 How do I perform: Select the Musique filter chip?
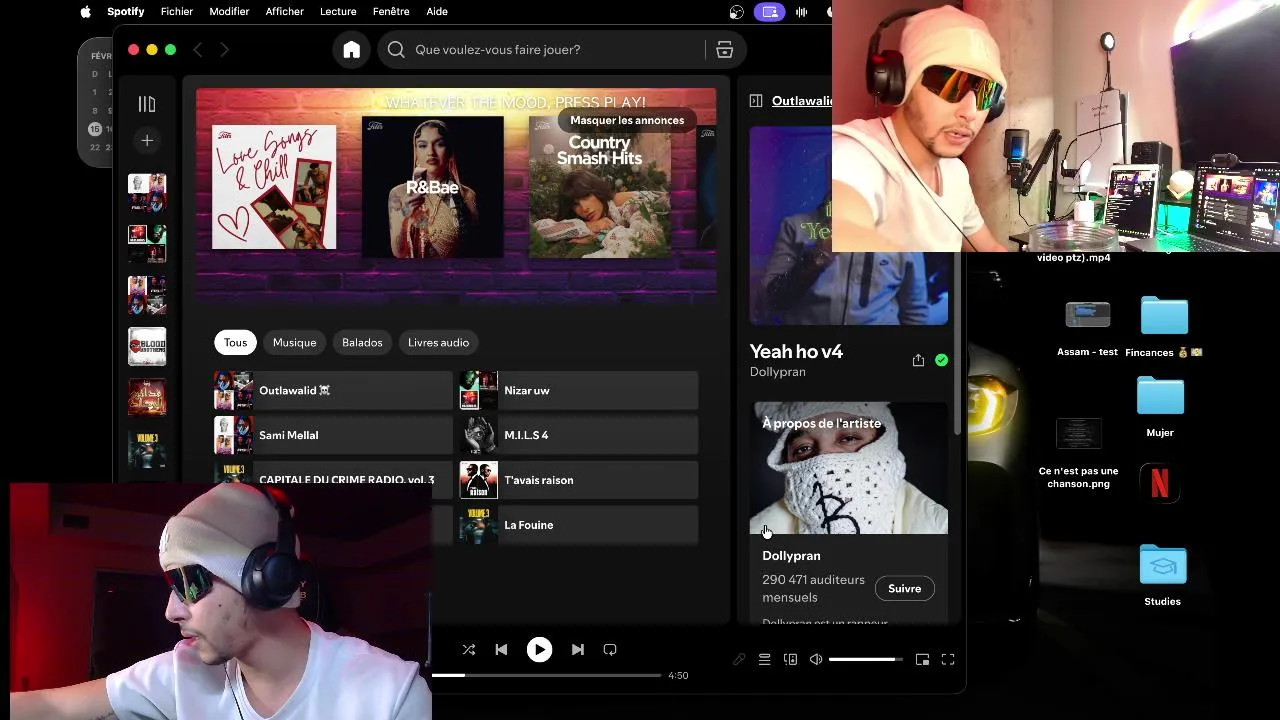coord(294,343)
